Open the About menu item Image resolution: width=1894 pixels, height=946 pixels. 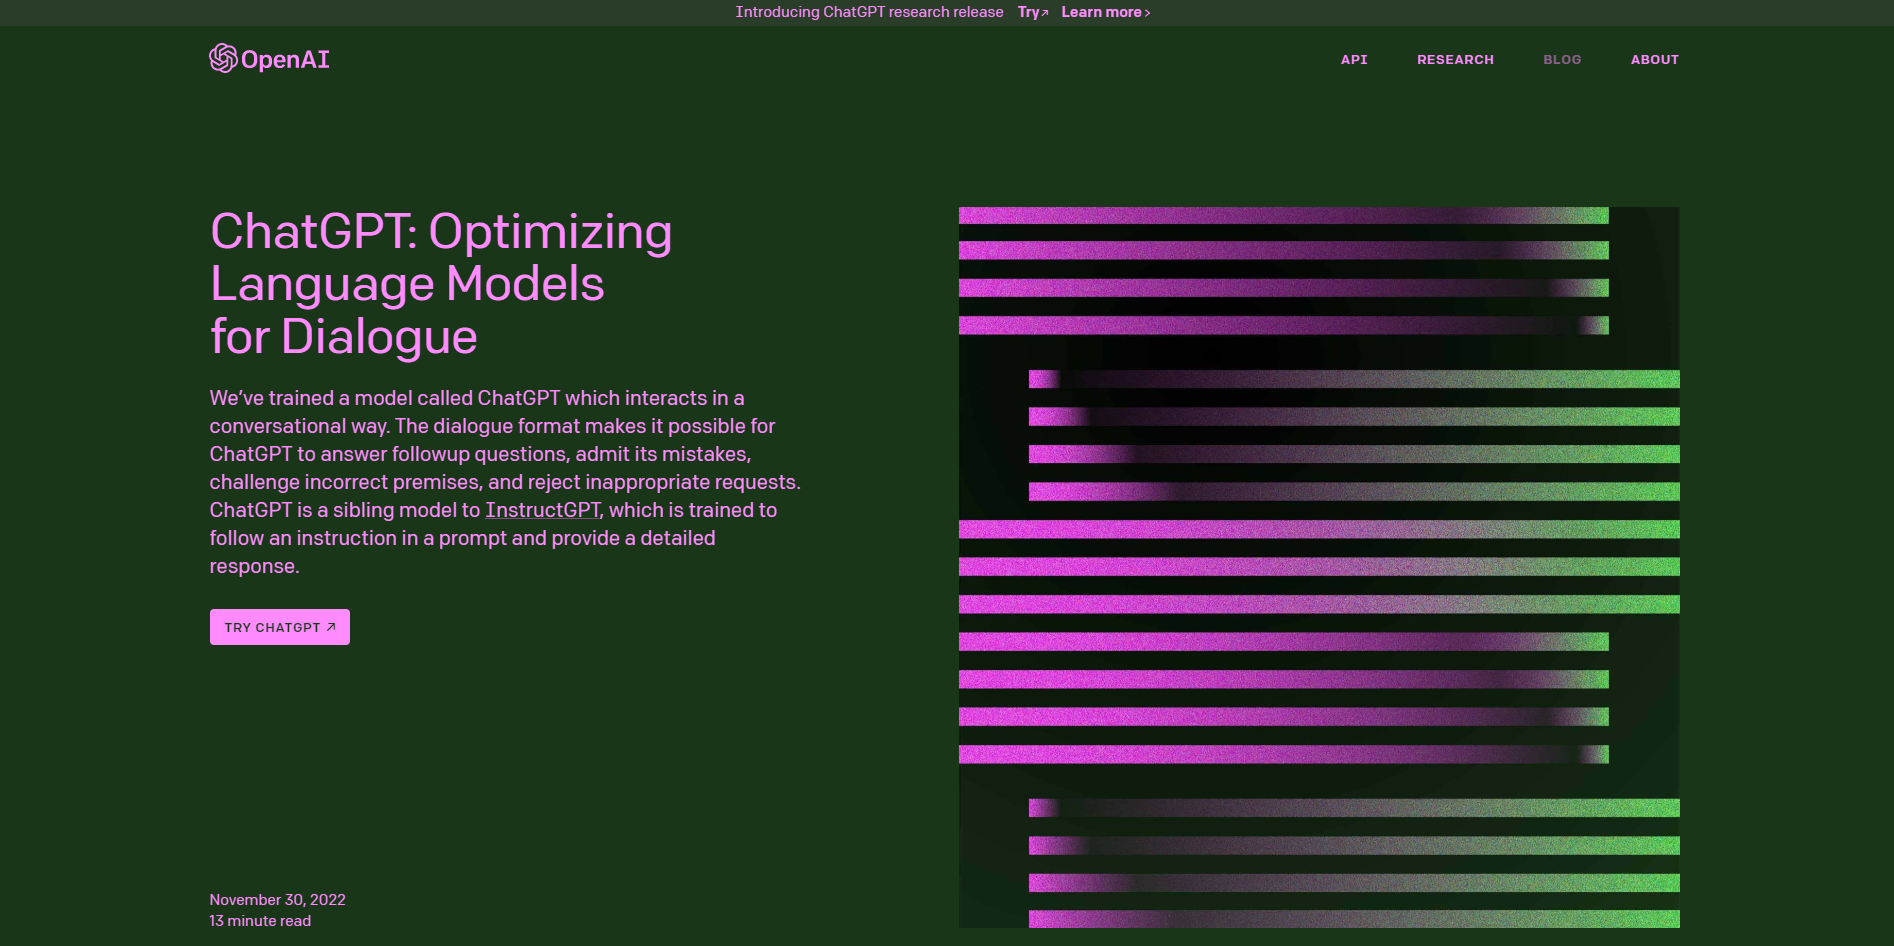click(x=1655, y=60)
